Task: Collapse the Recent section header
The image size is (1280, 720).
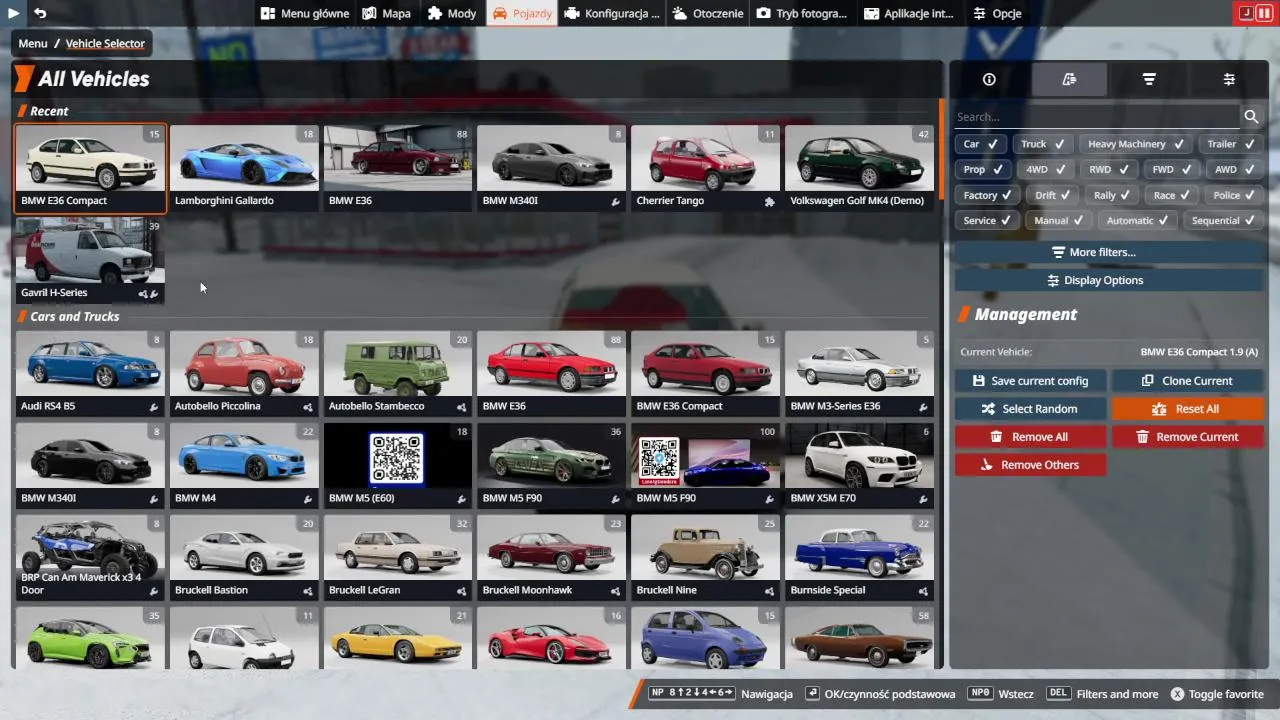Action: point(49,111)
